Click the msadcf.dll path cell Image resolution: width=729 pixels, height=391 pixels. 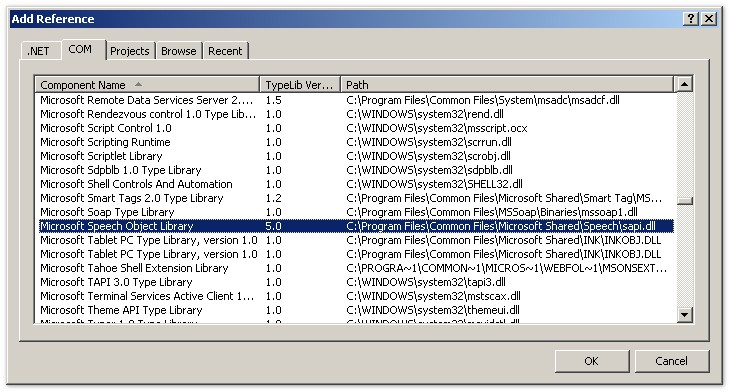pos(483,100)
